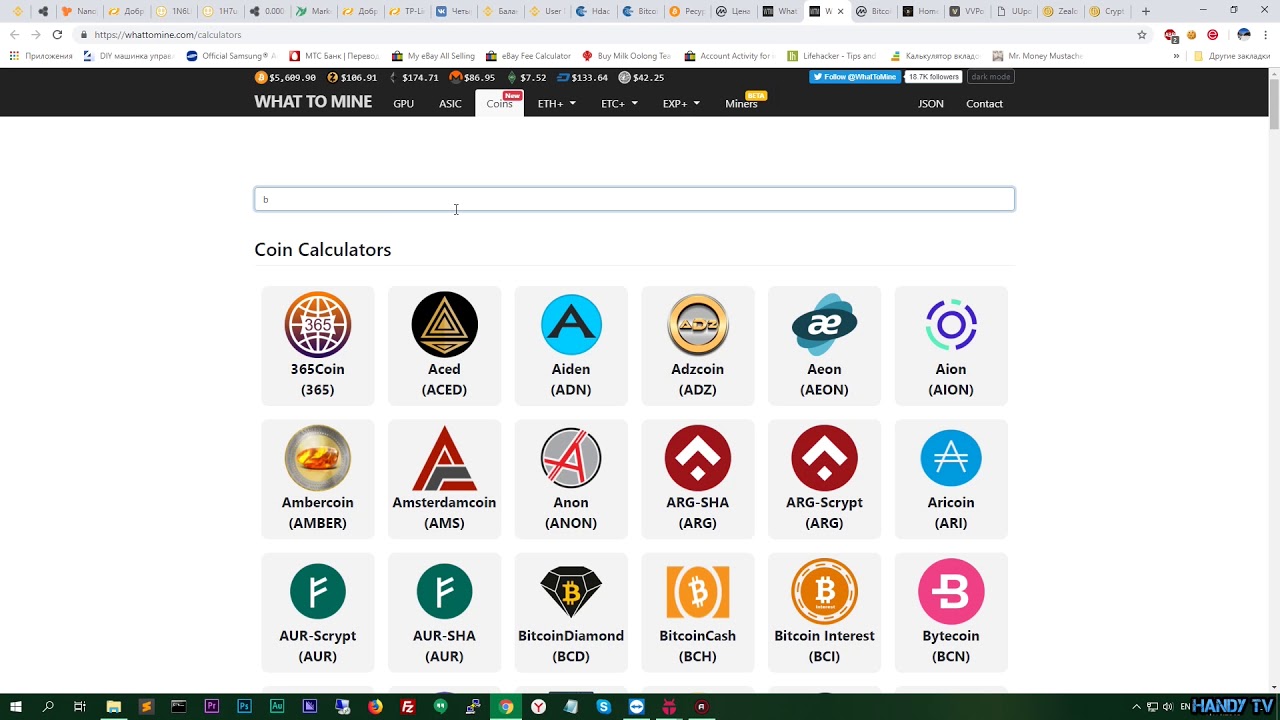Expand the EXP+ dropdown menu

tap(681, 104)
